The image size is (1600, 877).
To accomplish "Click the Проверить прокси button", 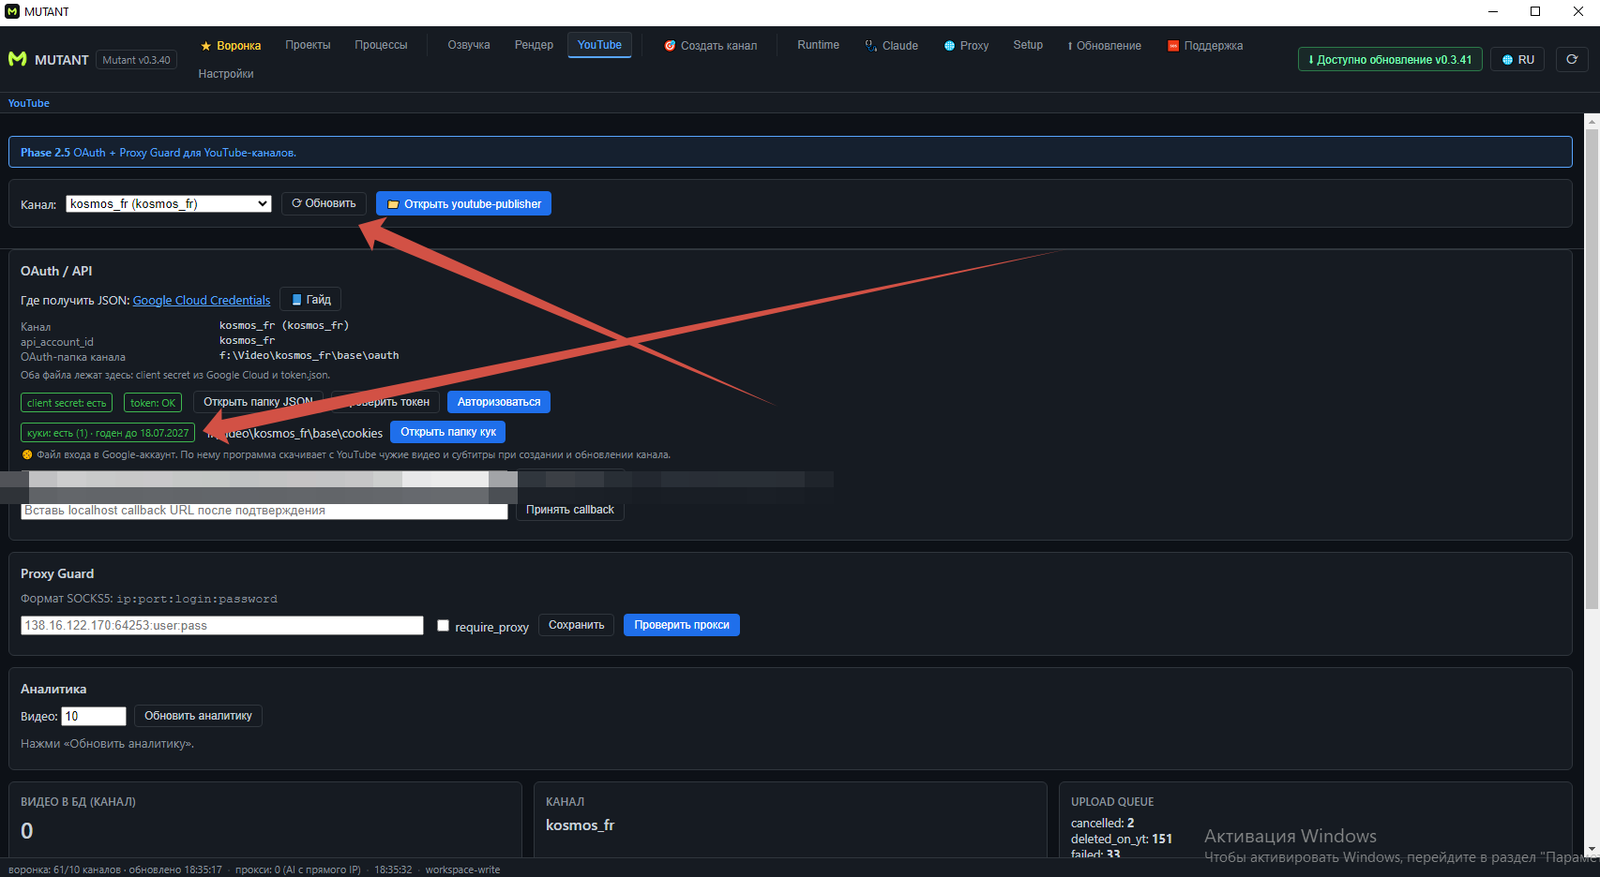I will (682, 625).
